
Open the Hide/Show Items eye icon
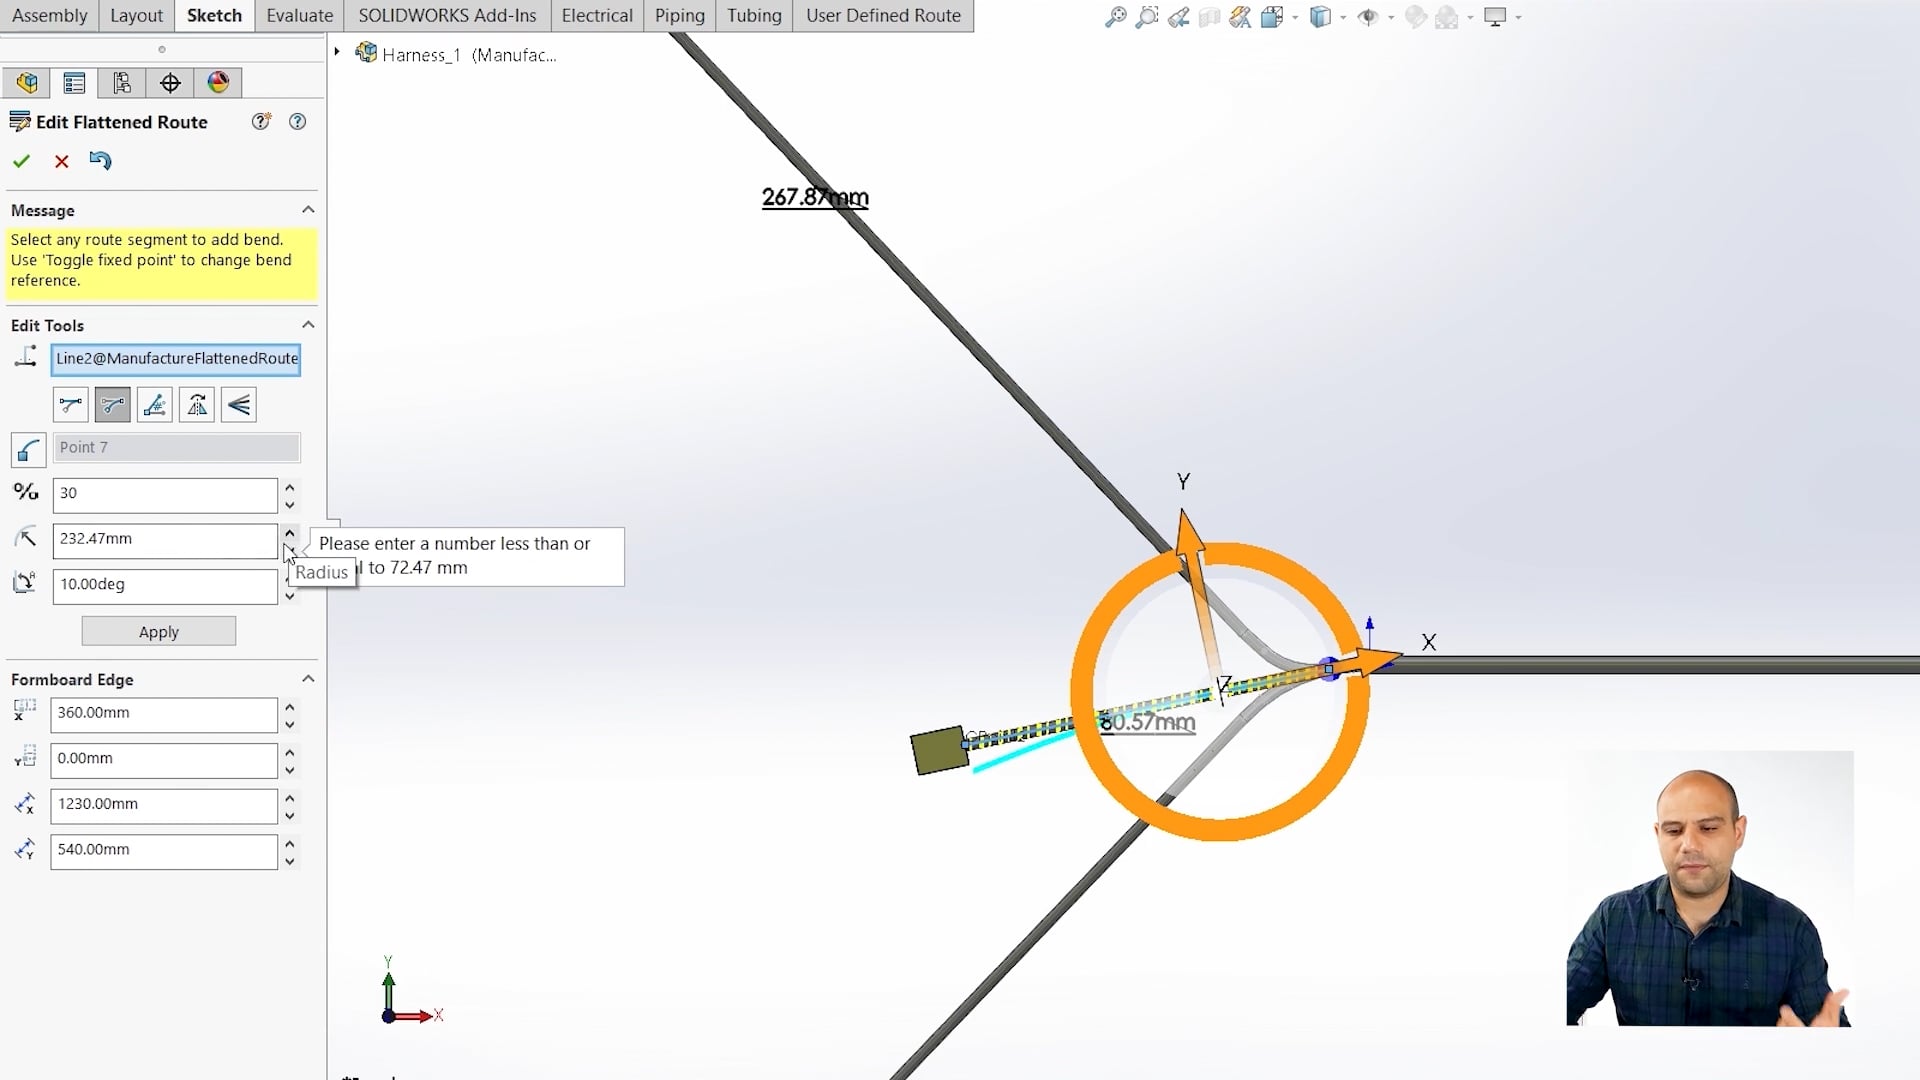[1368, 17]
